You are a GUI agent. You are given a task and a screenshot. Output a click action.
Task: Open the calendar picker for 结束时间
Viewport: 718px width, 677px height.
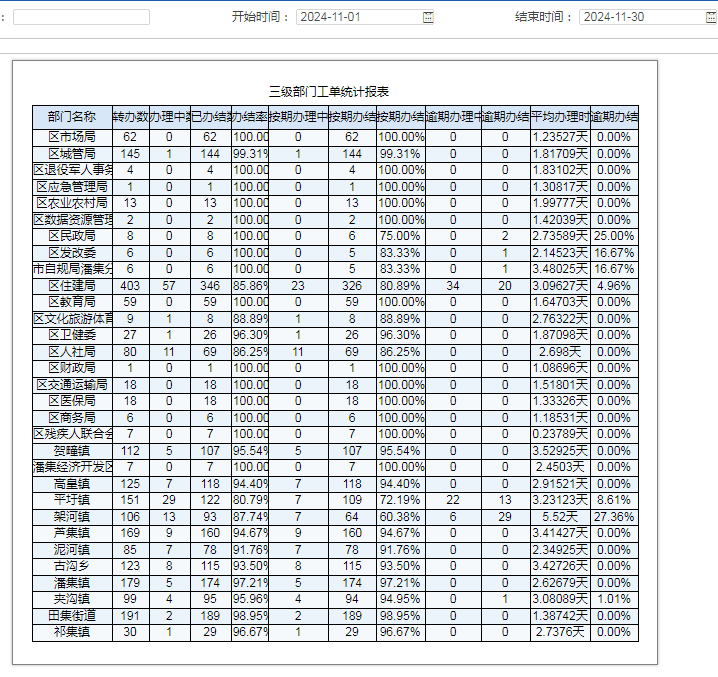point(711,17)
